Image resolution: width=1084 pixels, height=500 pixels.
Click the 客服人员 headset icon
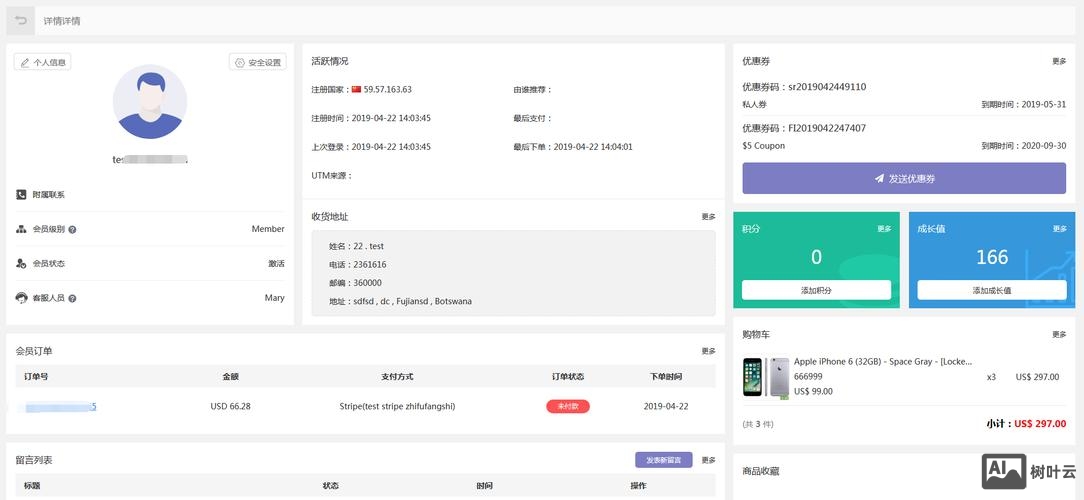tap(21, 298)
